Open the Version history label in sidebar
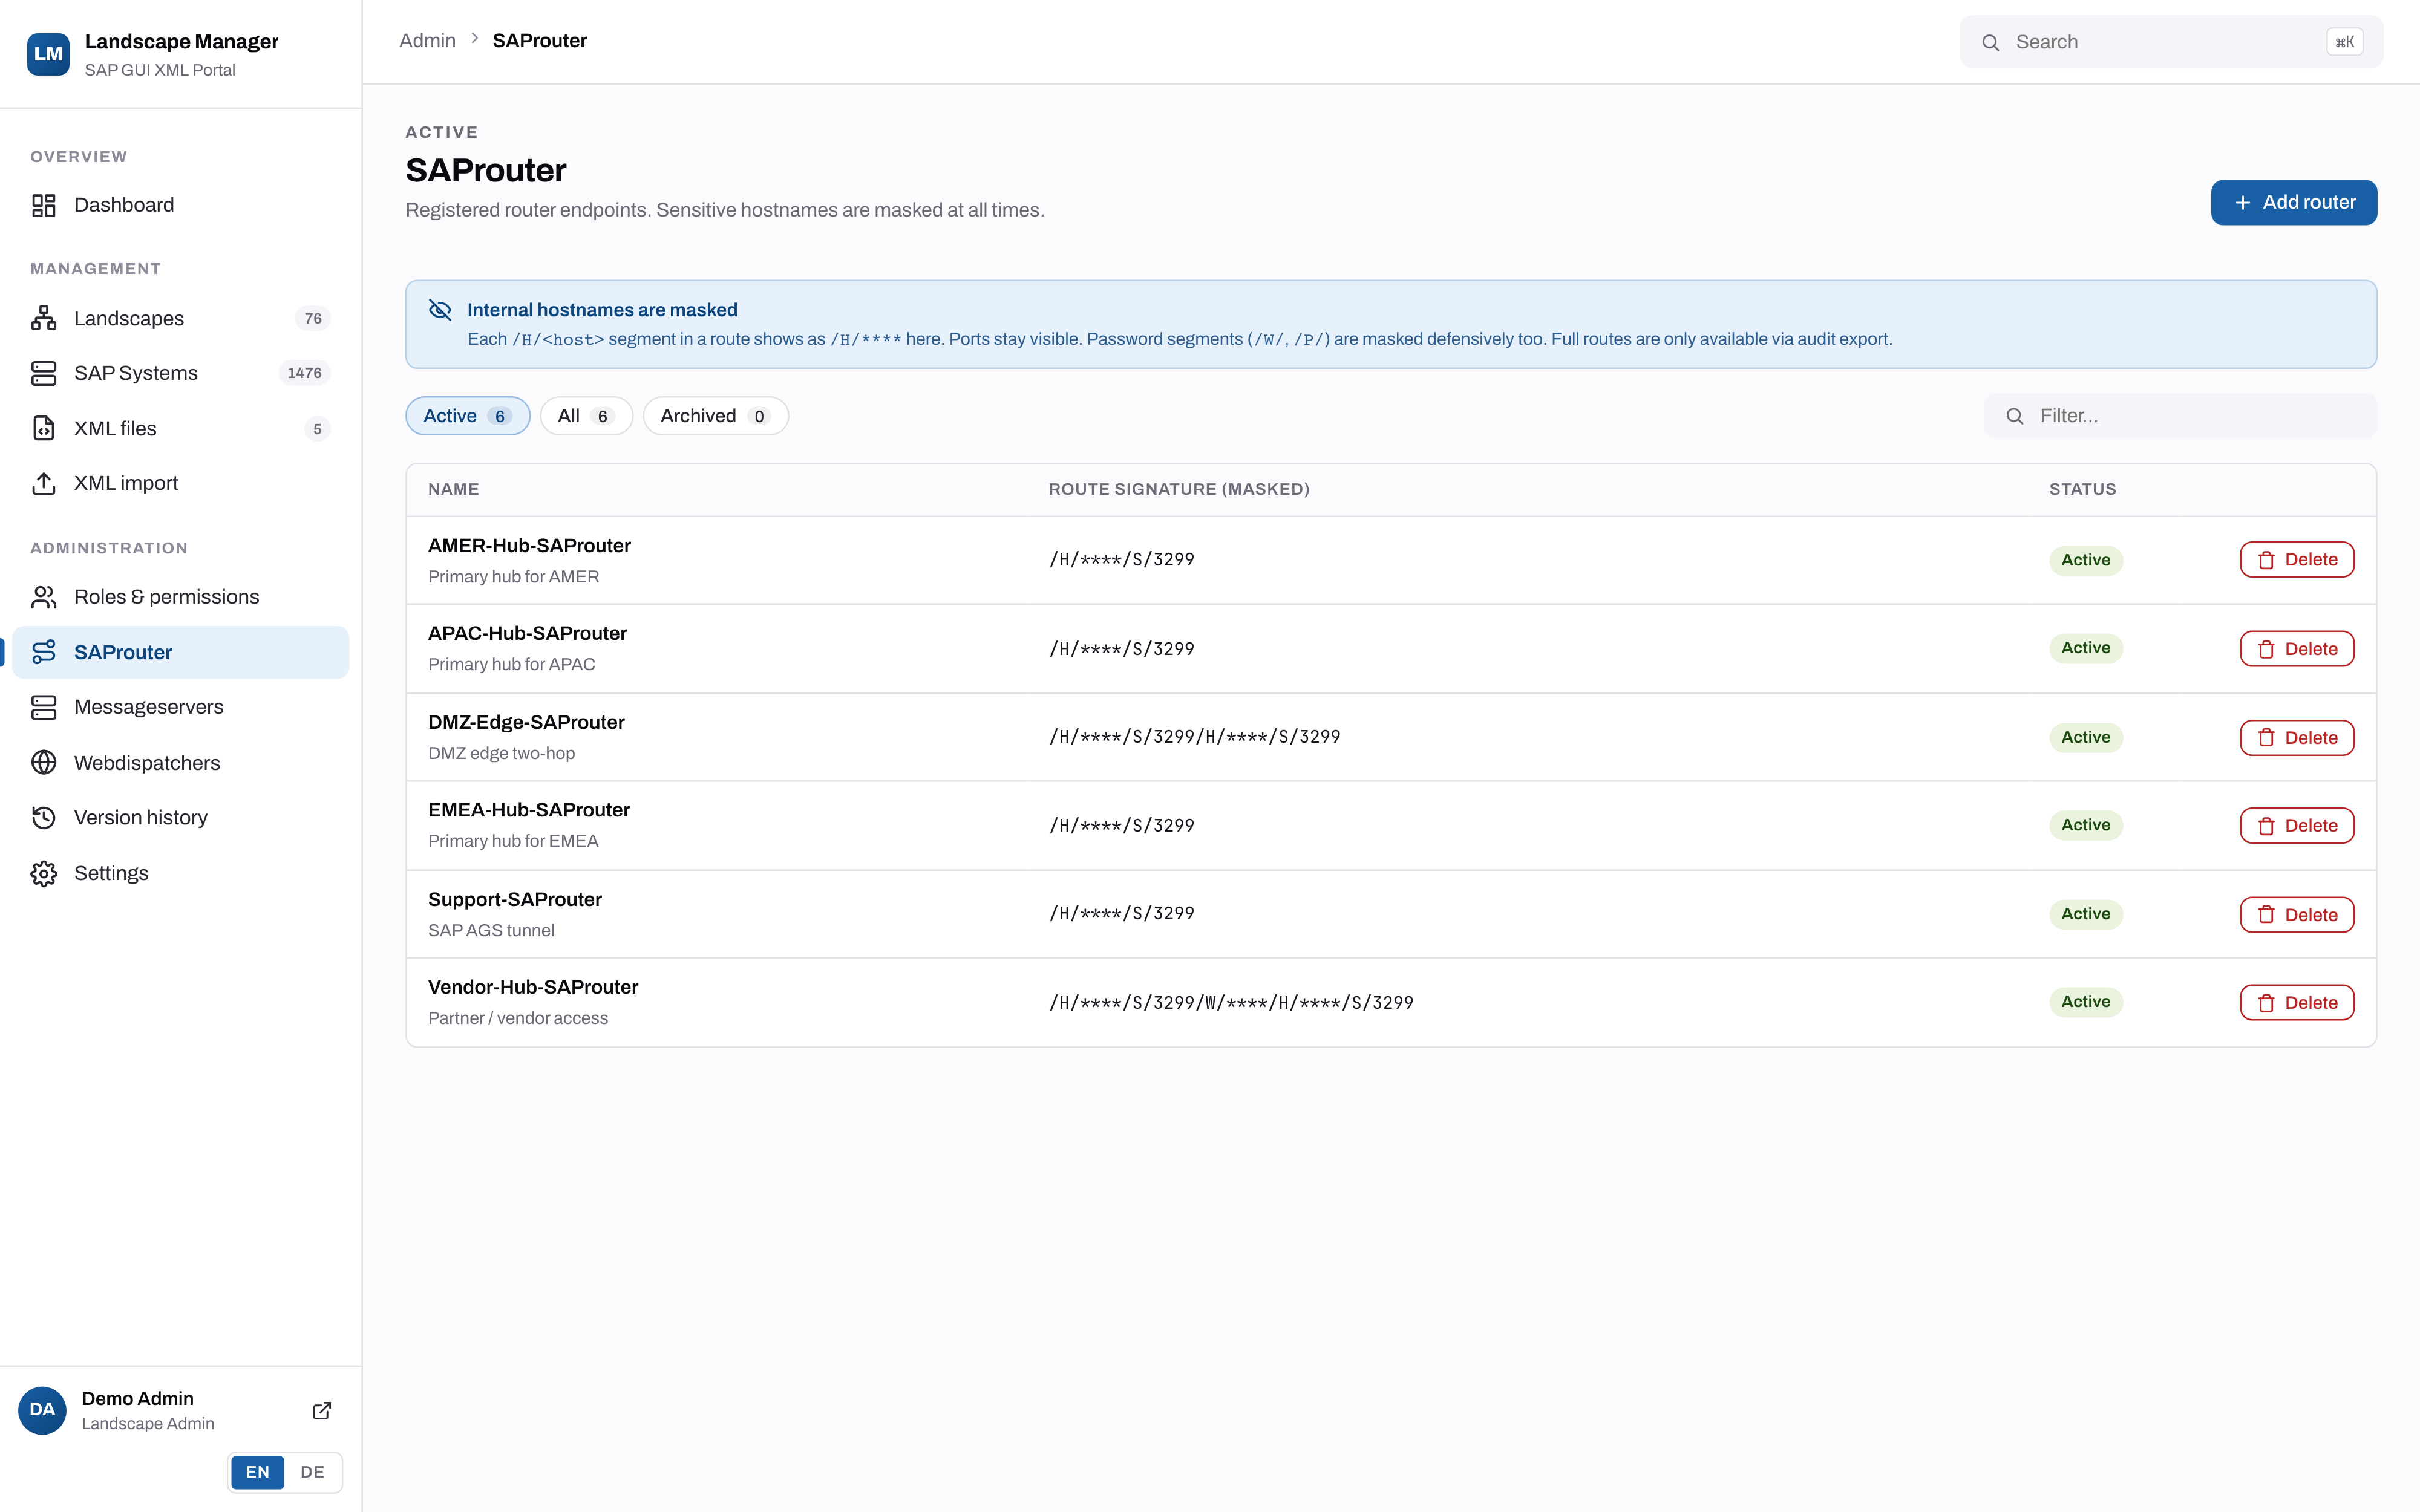 pos(141,818)
